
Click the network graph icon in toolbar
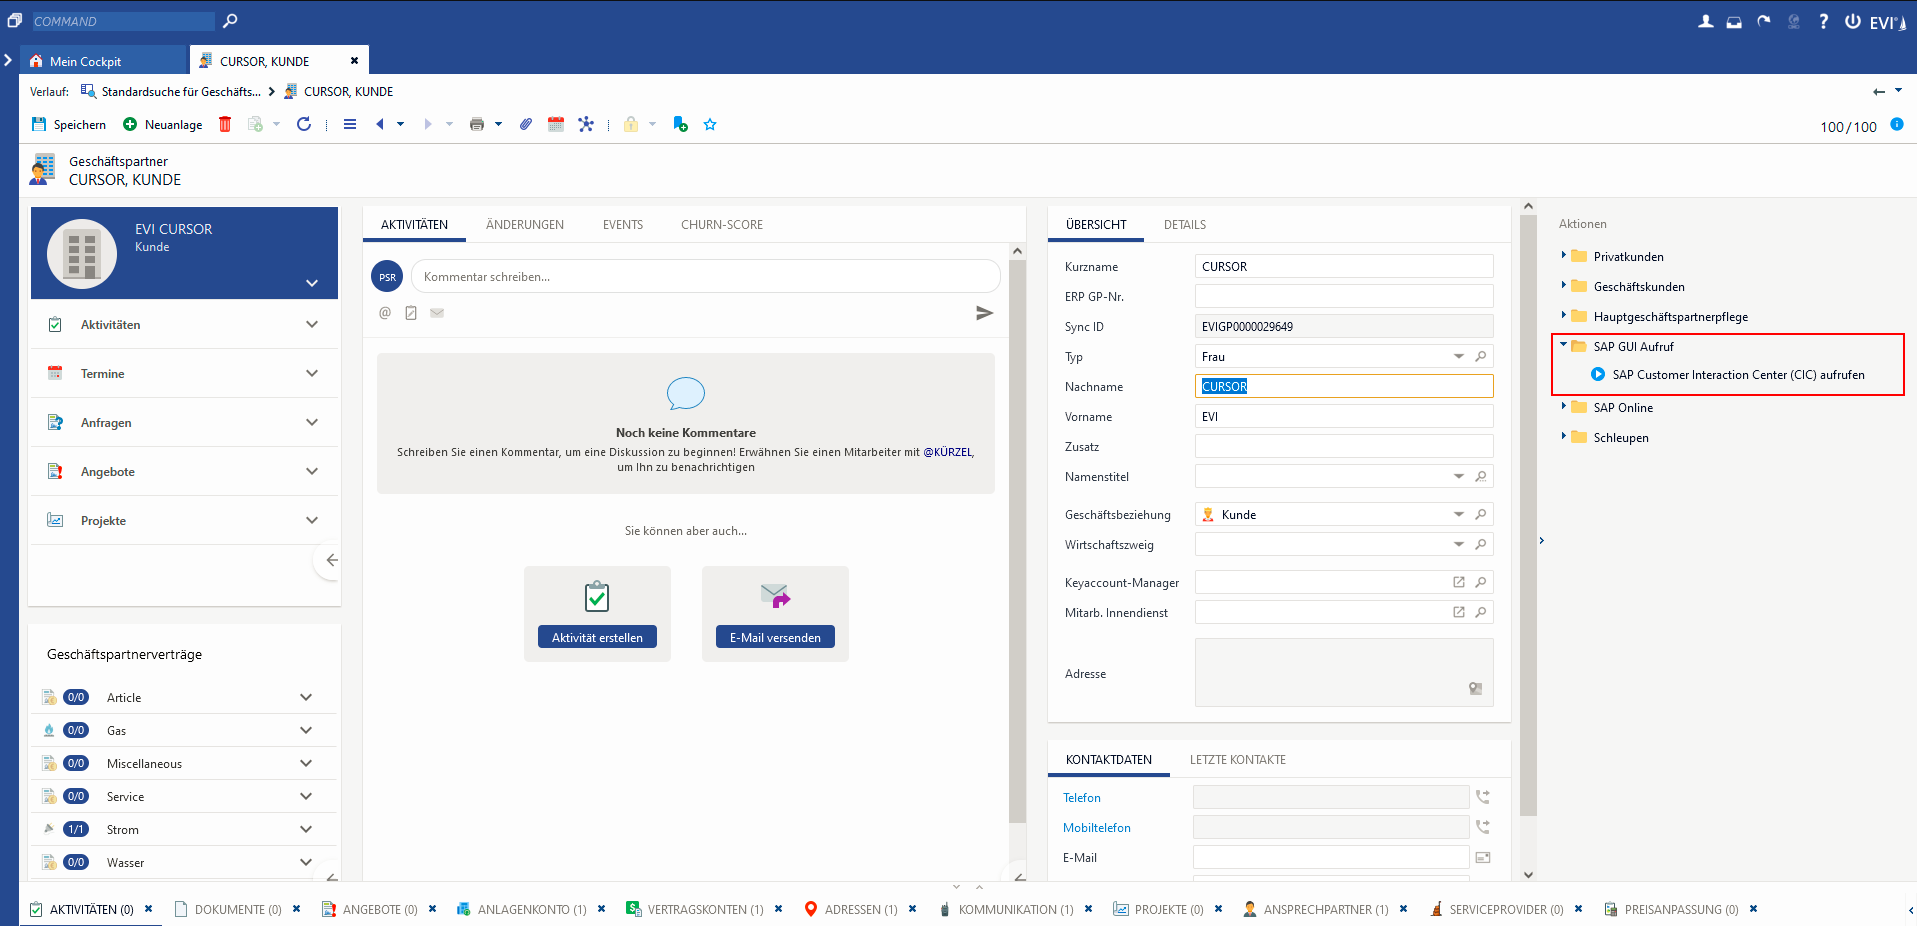[x=586, y=124]
